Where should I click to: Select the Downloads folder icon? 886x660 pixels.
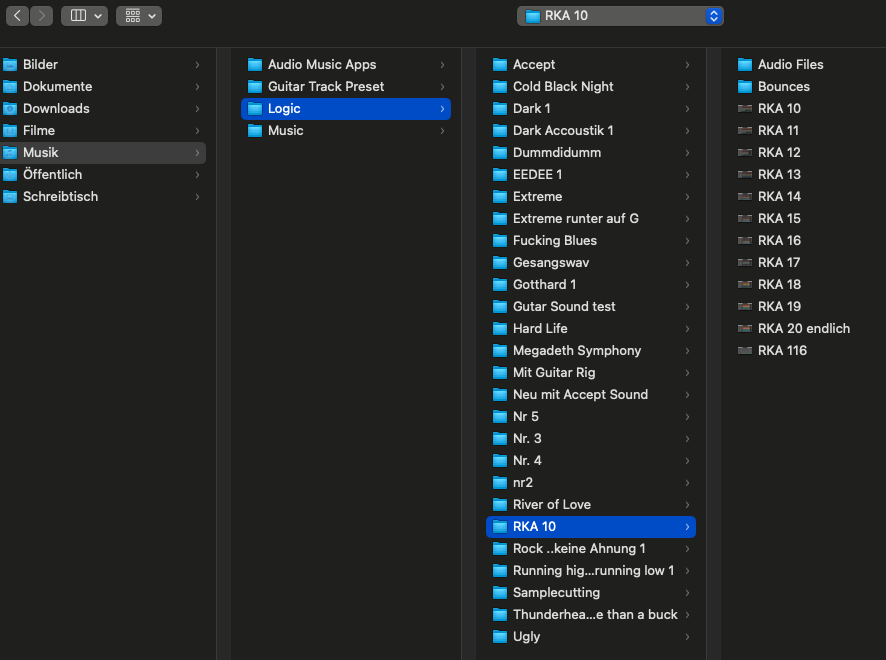pyautogui.click(x=11, y=108)
